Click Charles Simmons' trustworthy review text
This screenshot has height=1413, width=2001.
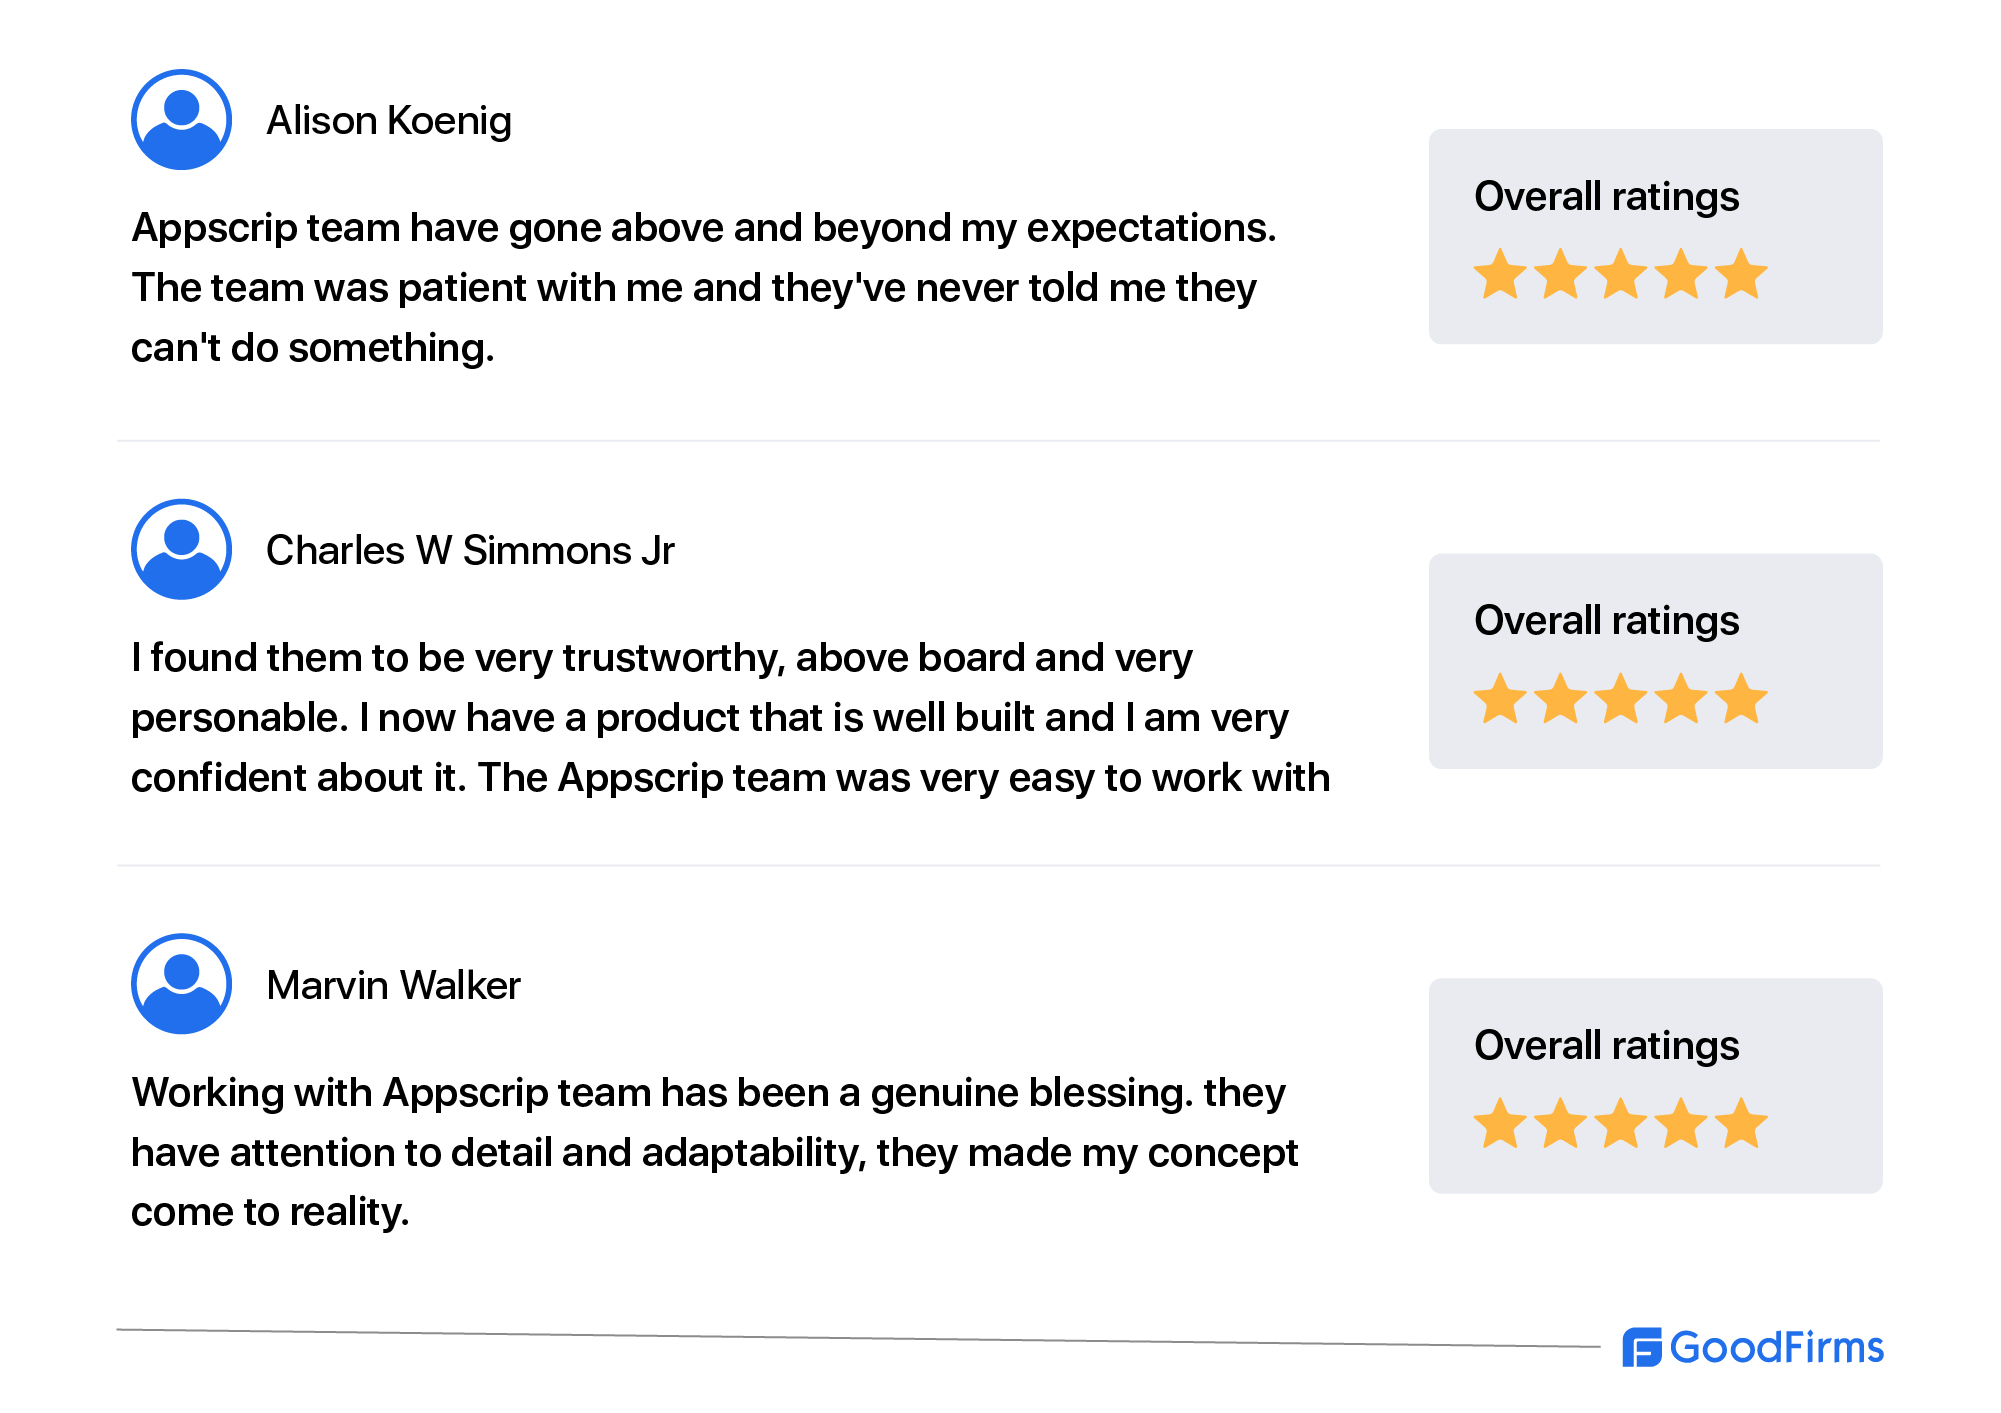[730, 718]
